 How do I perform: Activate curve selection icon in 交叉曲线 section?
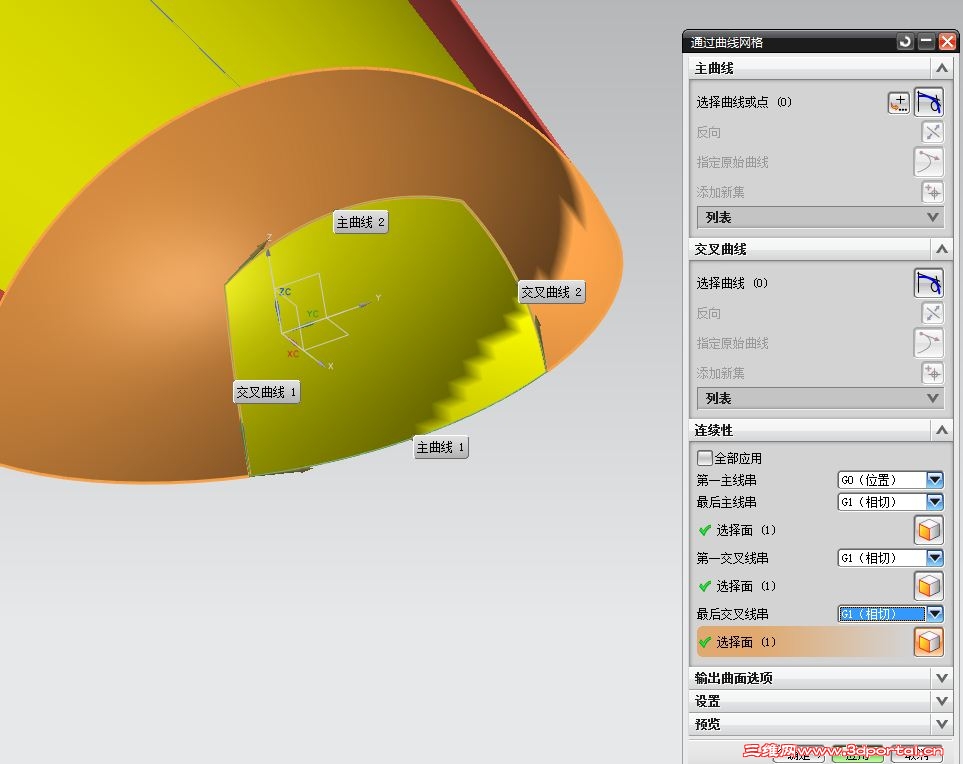pos(929,283)
